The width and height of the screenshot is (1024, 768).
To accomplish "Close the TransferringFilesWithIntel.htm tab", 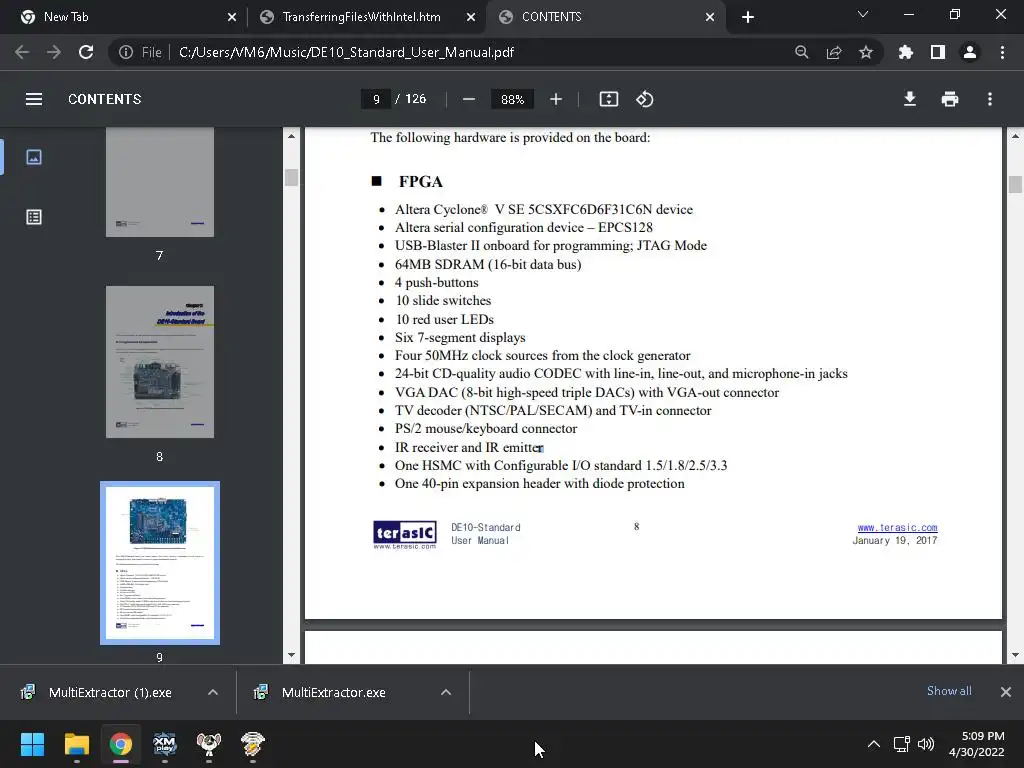I will (x=471, y=17).
